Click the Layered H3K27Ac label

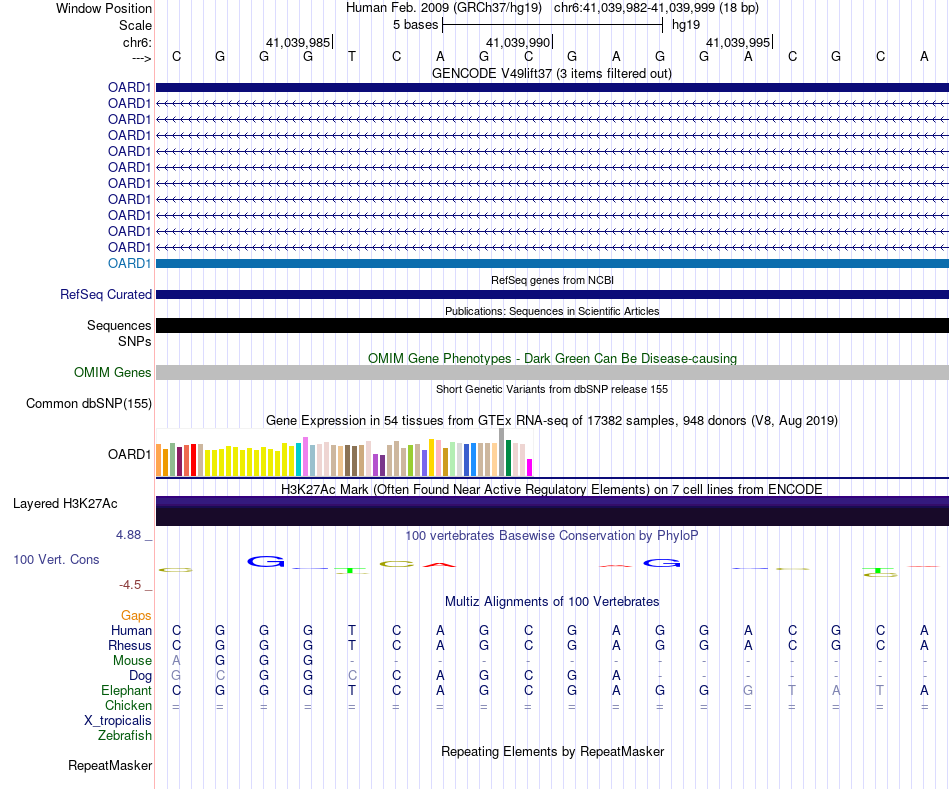[65, 504]
